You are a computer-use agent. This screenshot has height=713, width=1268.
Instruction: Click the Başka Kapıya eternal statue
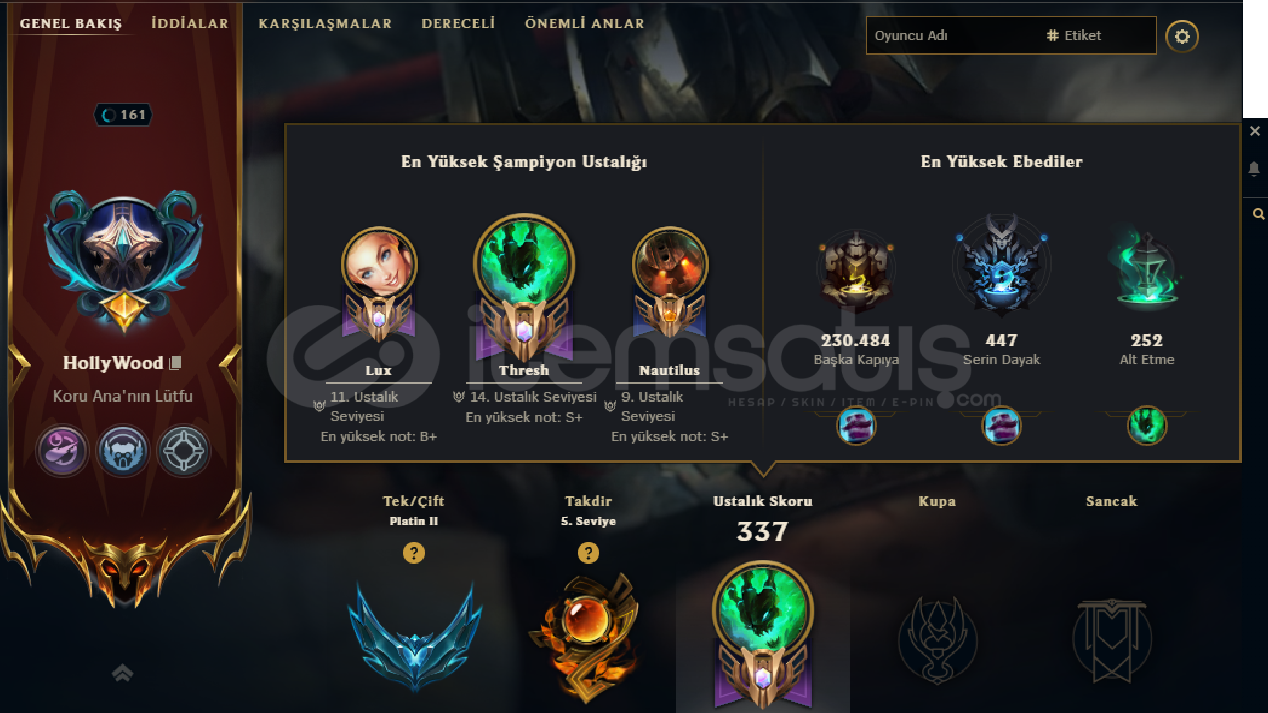coord(855,267)
